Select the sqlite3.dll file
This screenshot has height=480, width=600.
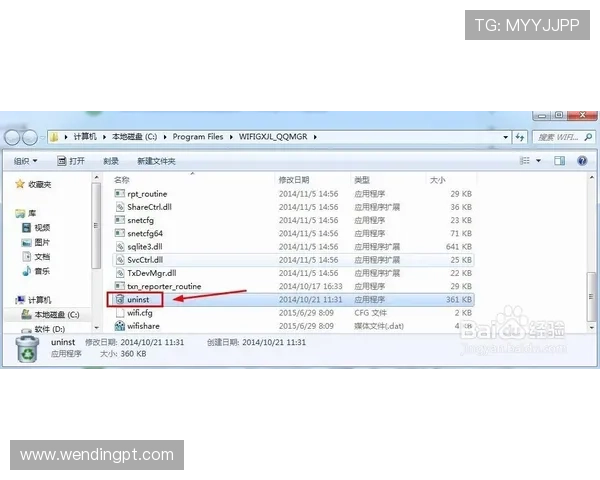pyautogui.click(x=293, y=247)
